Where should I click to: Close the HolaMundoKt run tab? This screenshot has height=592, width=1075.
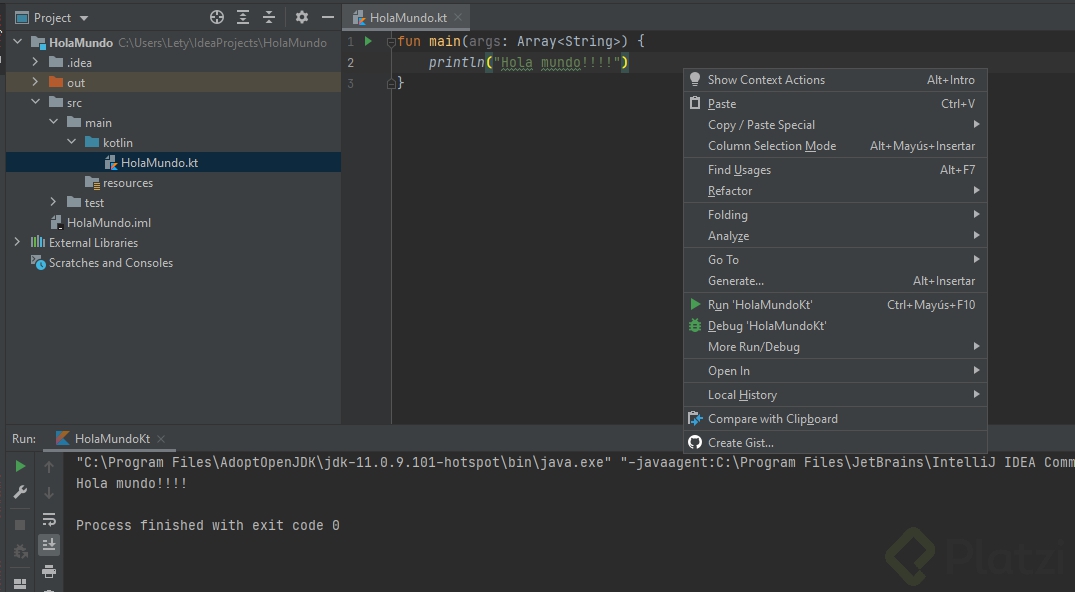[160, 439]
